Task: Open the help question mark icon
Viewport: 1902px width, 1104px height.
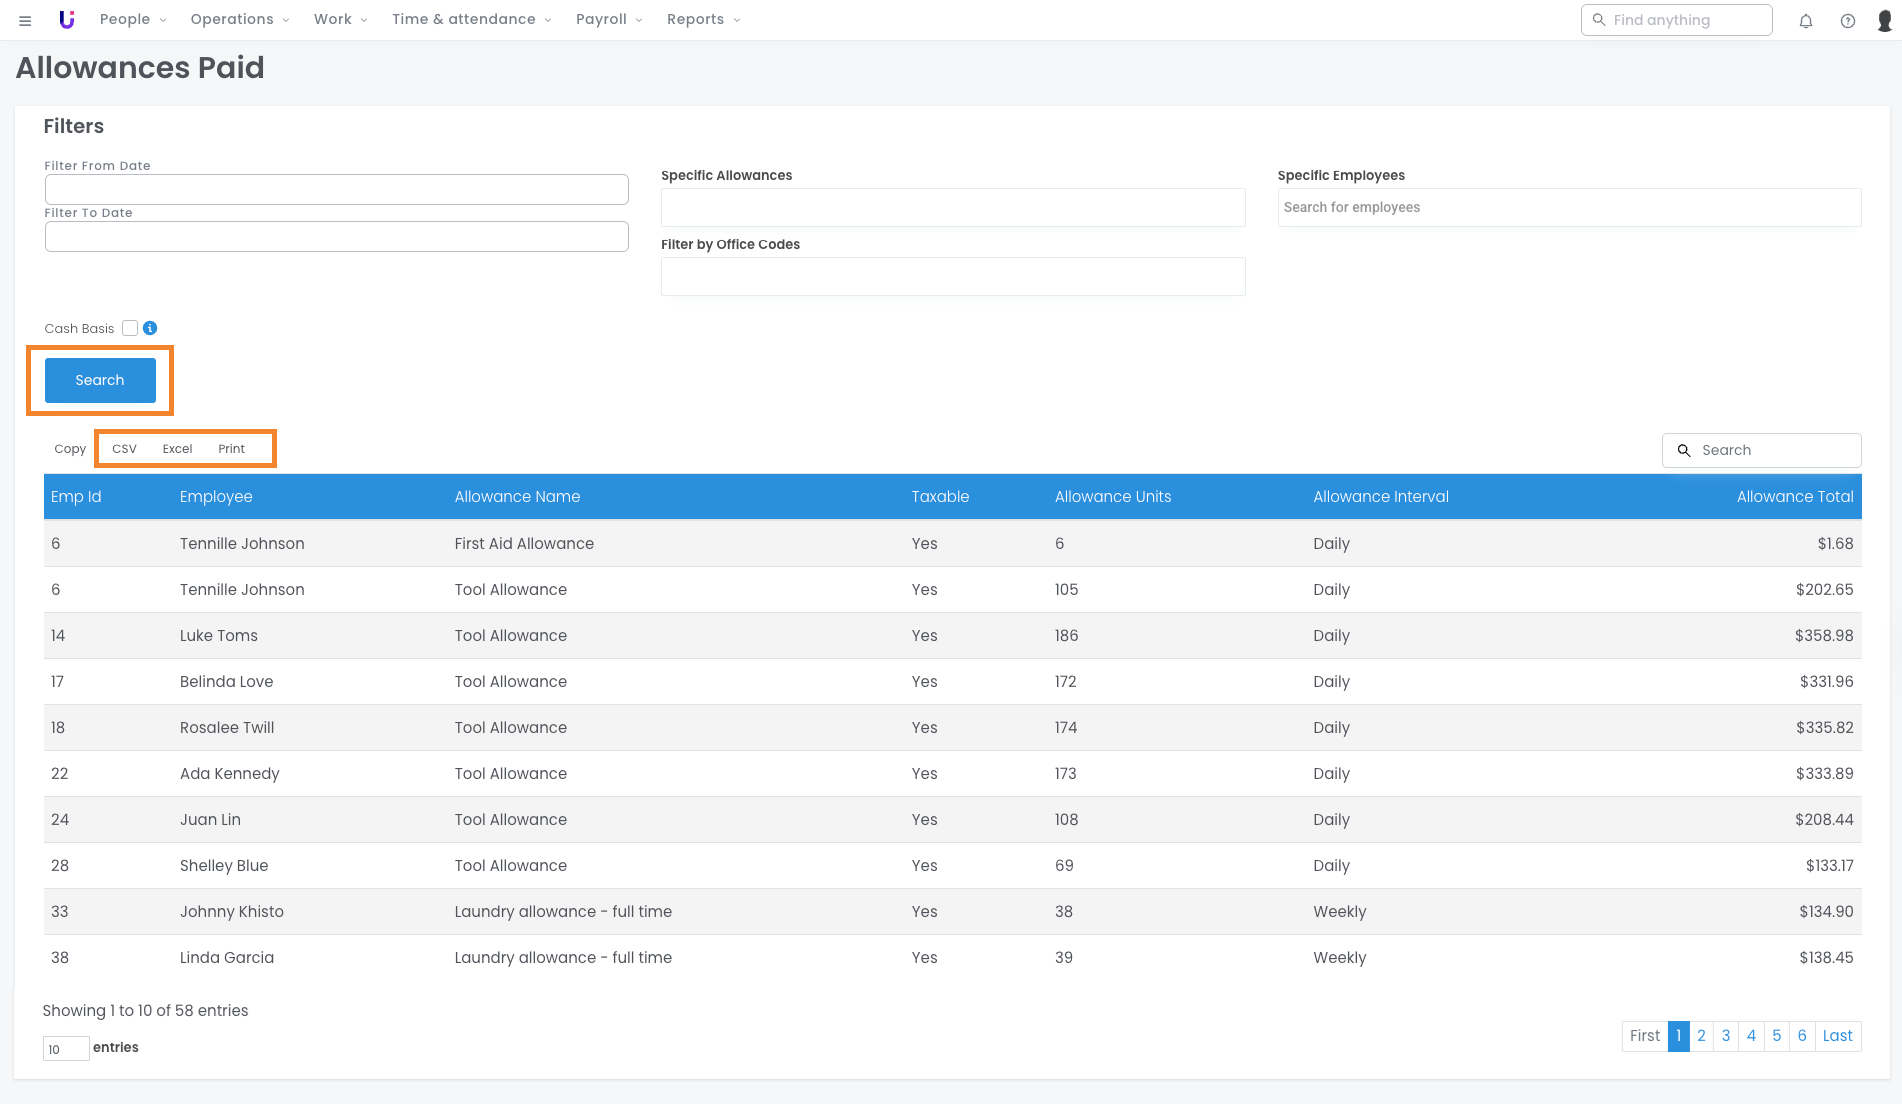Action: [x=1847, y=21]
